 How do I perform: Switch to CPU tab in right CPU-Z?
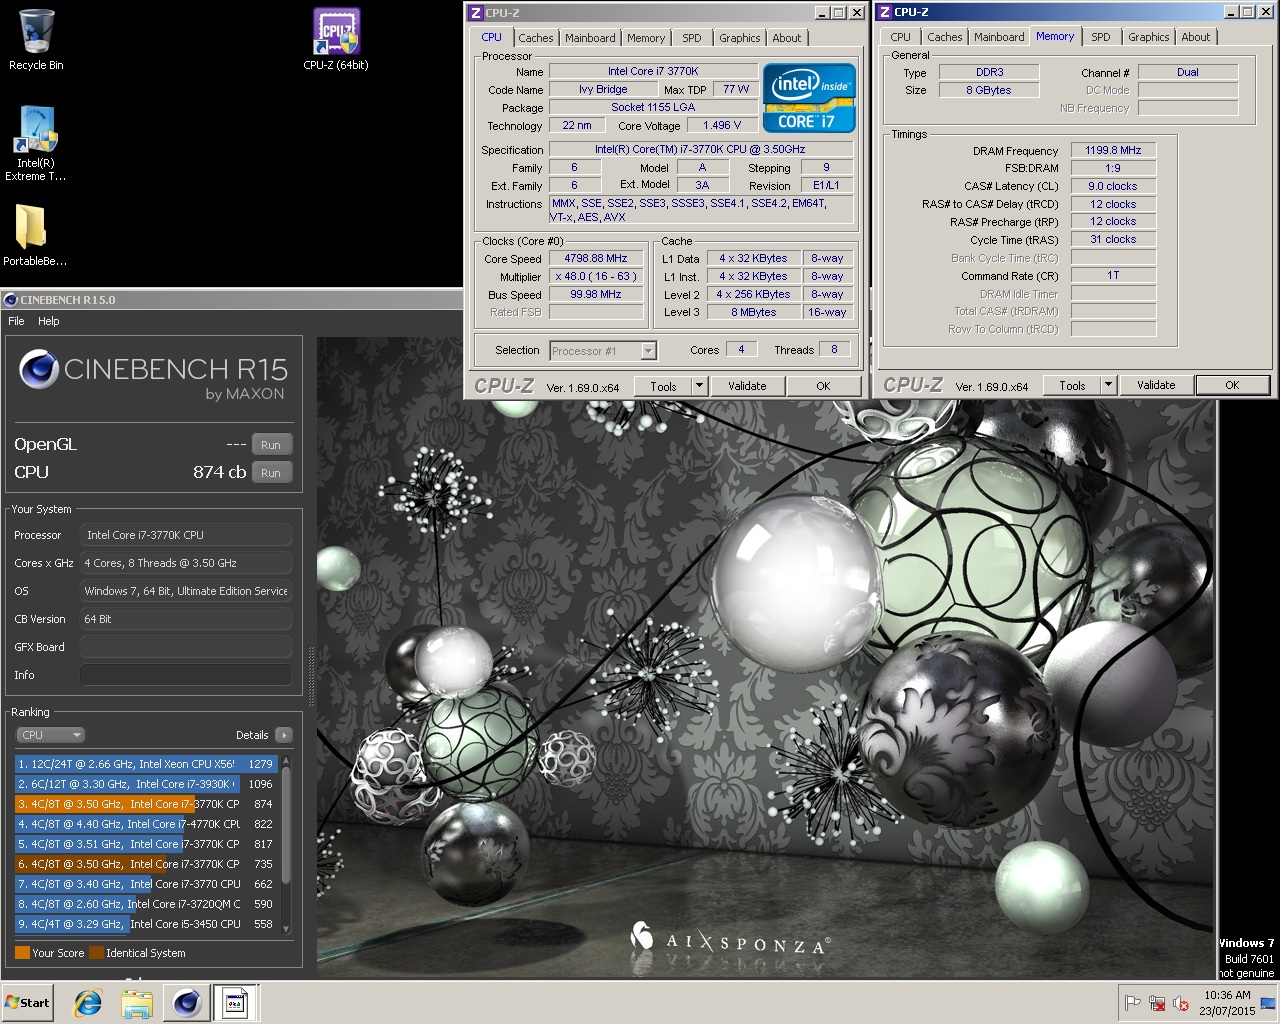[x=901, y=37]
